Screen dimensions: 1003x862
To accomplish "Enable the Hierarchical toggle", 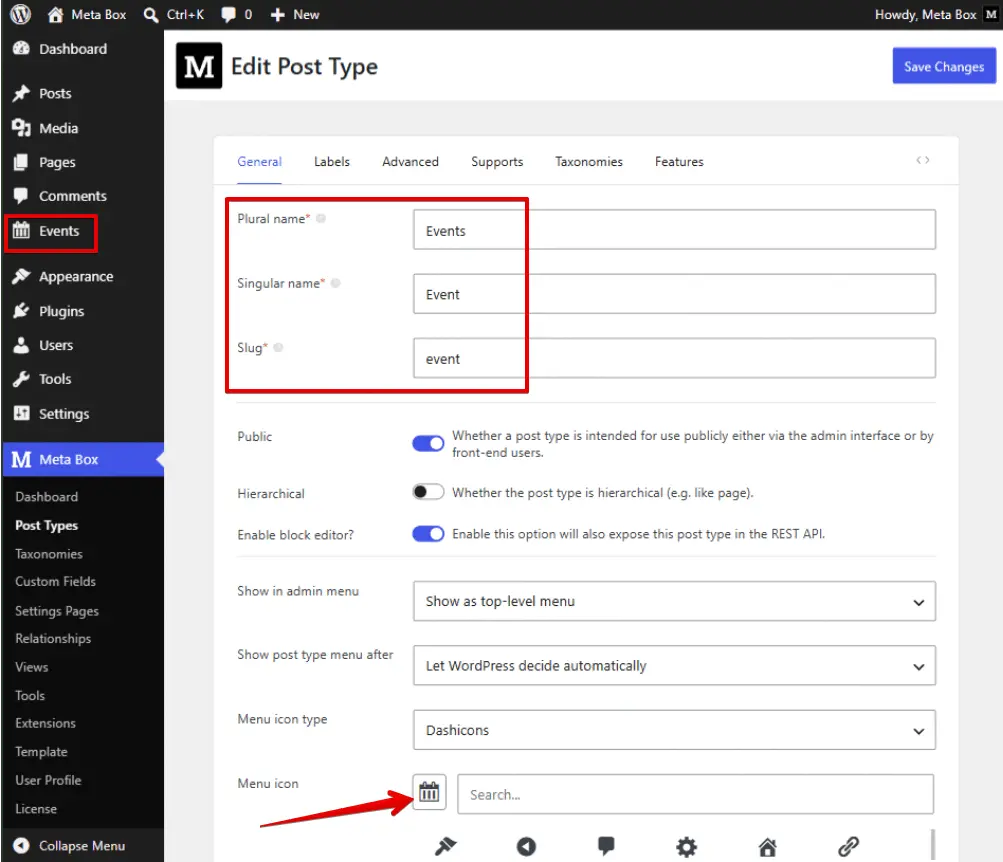I will tap(428, 492).
